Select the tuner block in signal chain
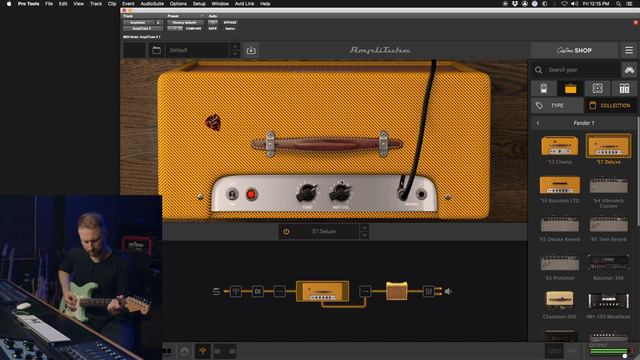 [236, 291]
